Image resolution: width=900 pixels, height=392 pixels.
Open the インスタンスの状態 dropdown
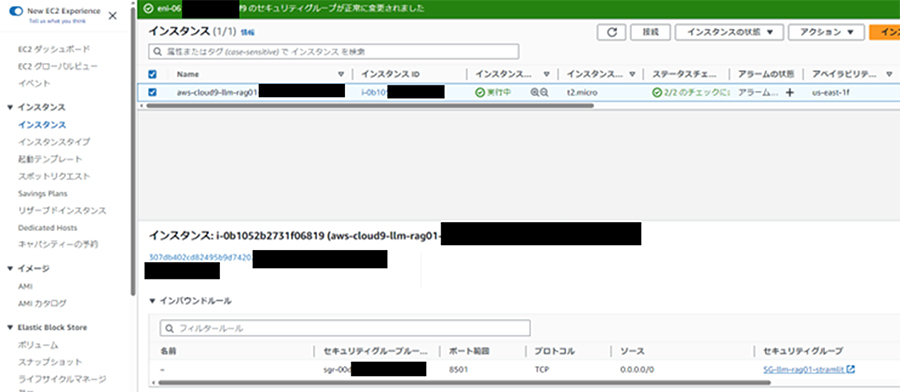729,32
